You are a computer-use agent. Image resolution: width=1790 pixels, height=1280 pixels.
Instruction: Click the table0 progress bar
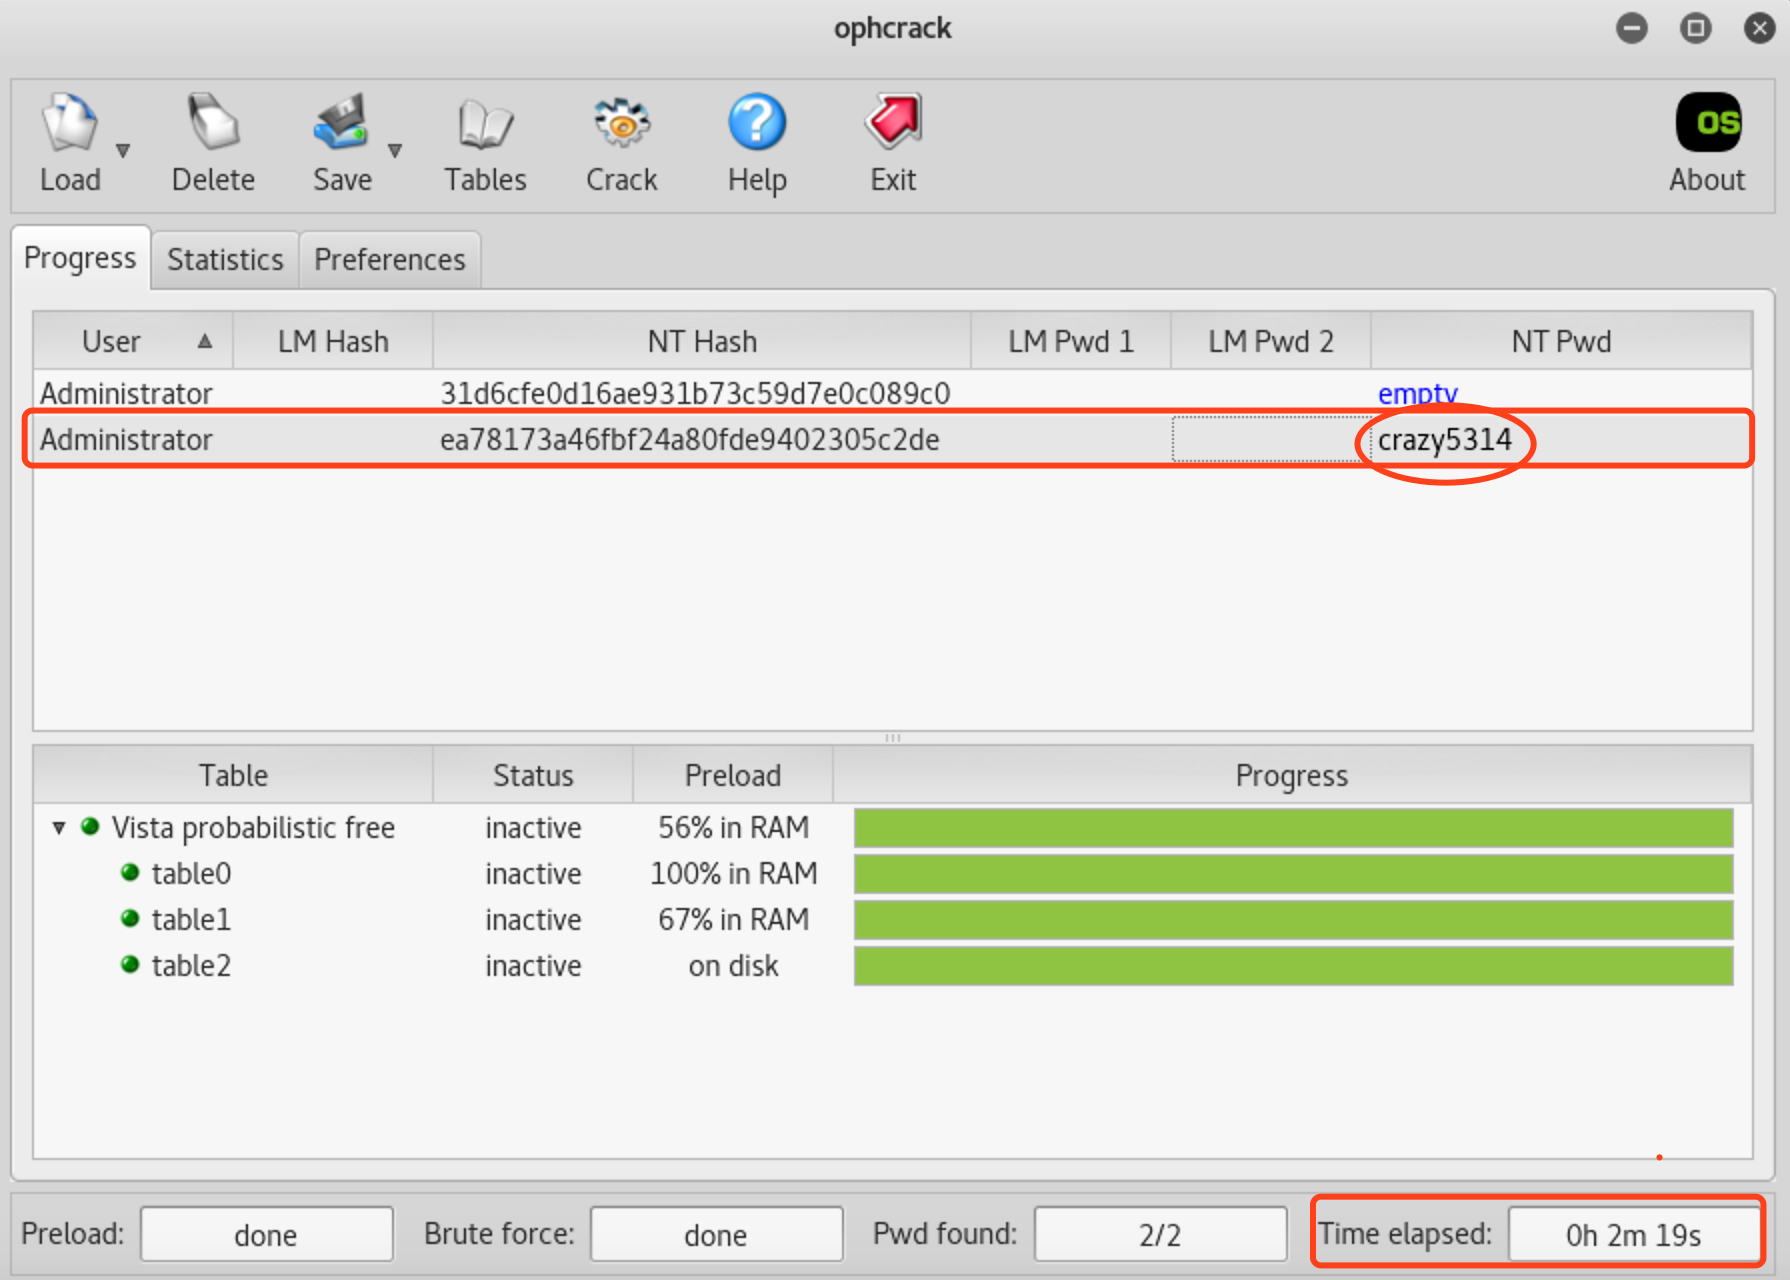coord(1293,874)
